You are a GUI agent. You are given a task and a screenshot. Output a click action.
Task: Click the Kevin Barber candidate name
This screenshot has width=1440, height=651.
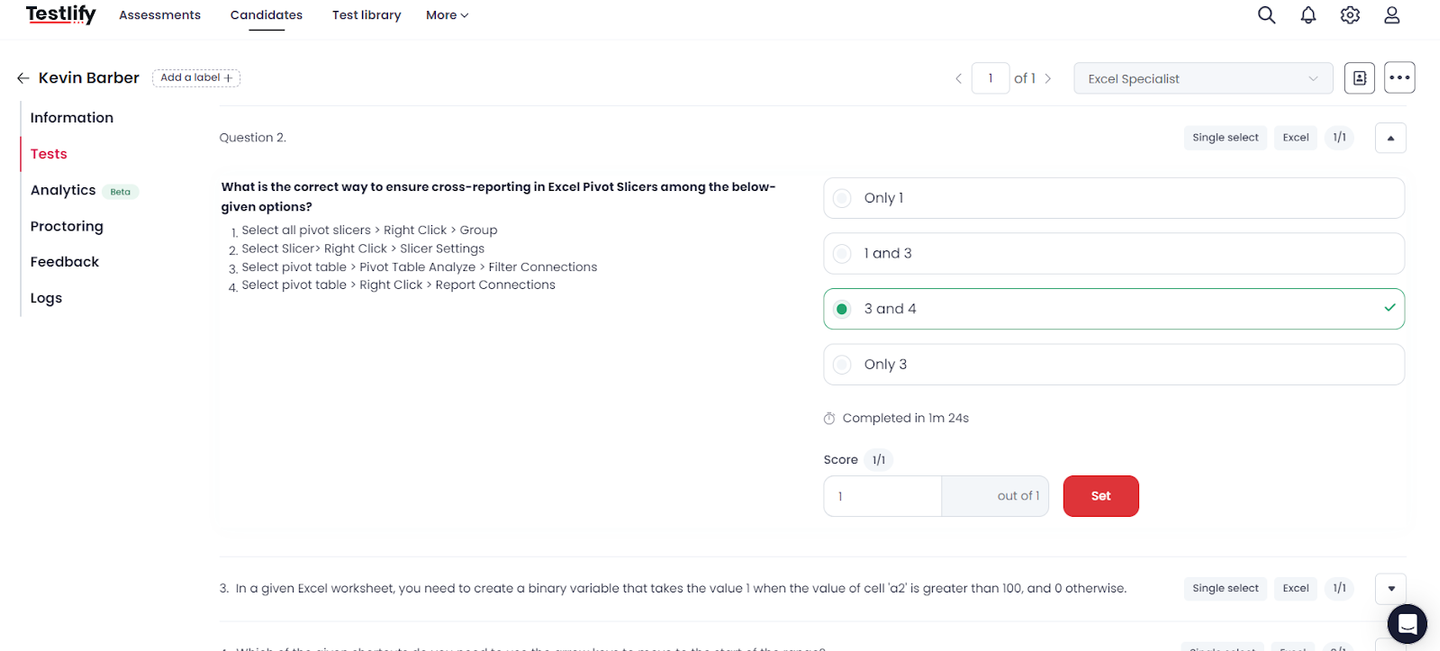(89, 78)
